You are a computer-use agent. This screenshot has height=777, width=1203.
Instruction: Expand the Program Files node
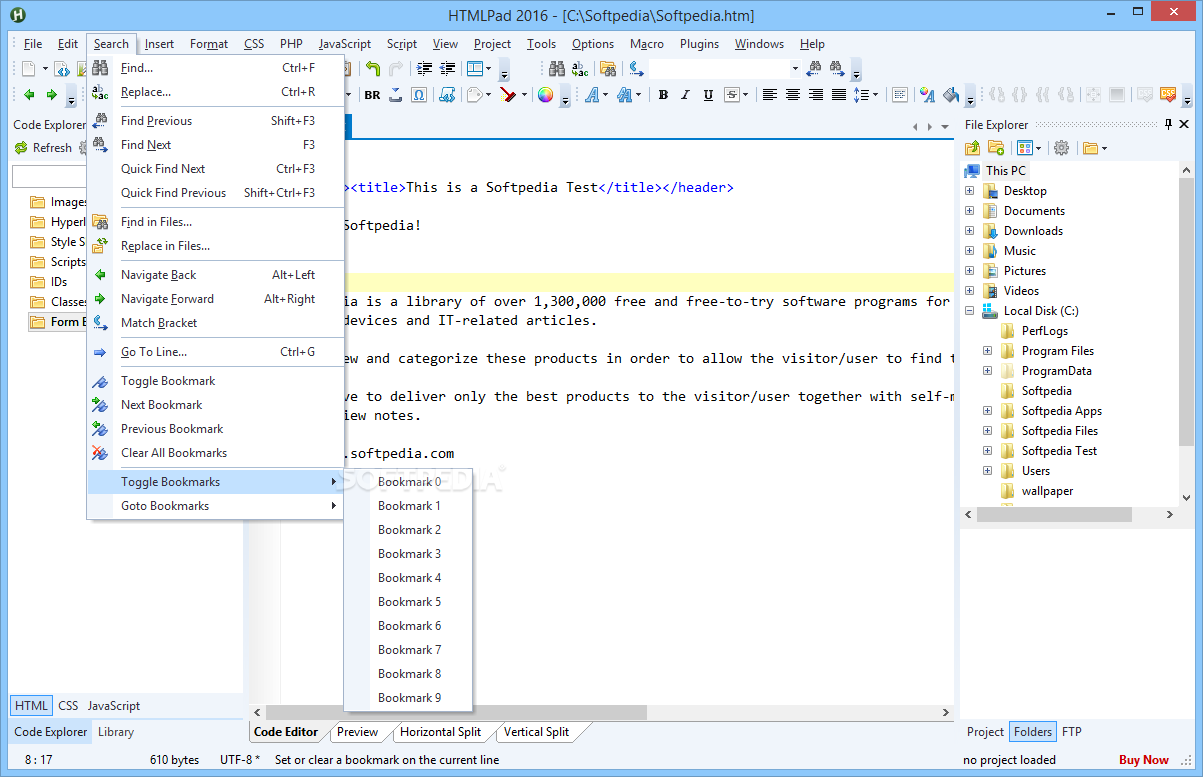pos(987,351)
